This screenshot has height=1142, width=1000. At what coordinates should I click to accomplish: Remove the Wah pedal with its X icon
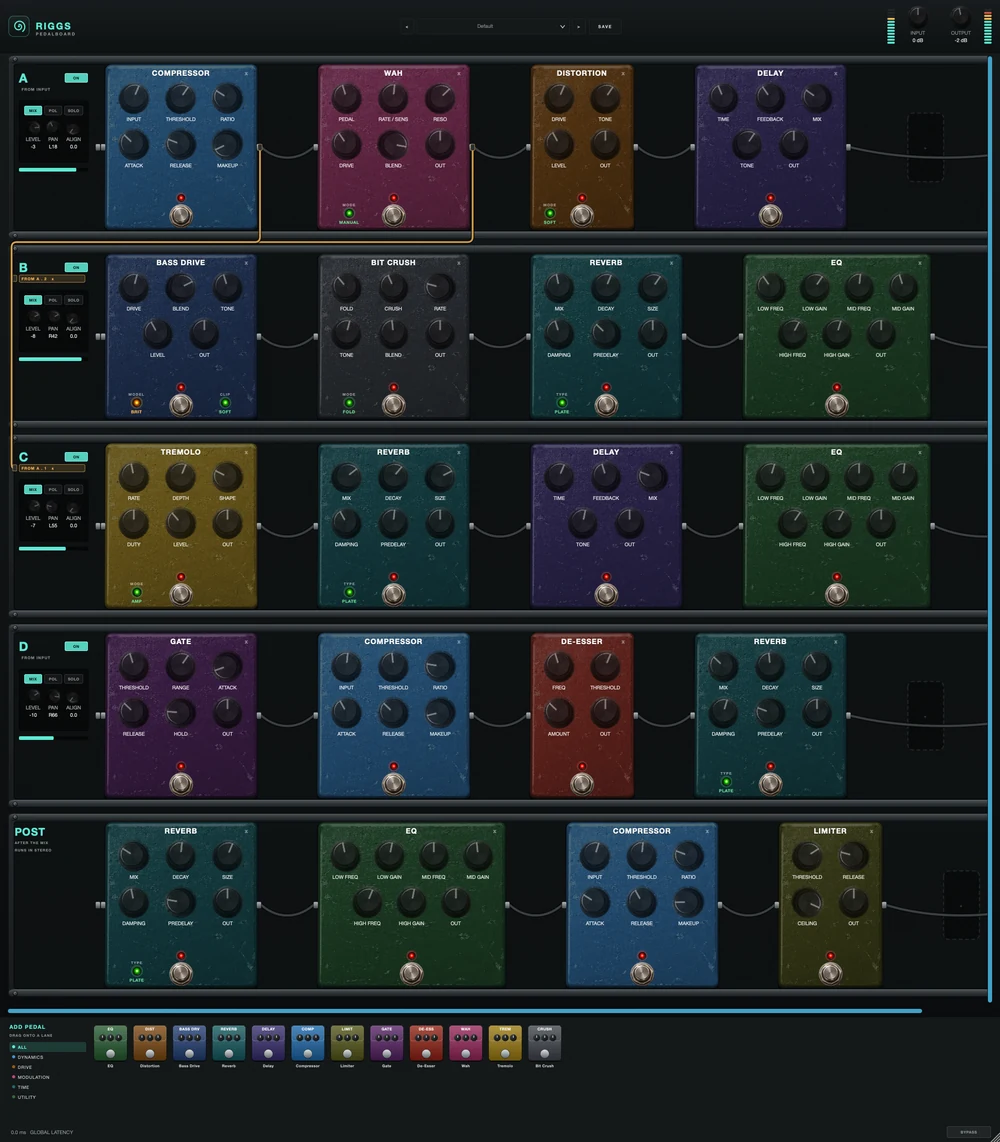(x=459, y=74)
